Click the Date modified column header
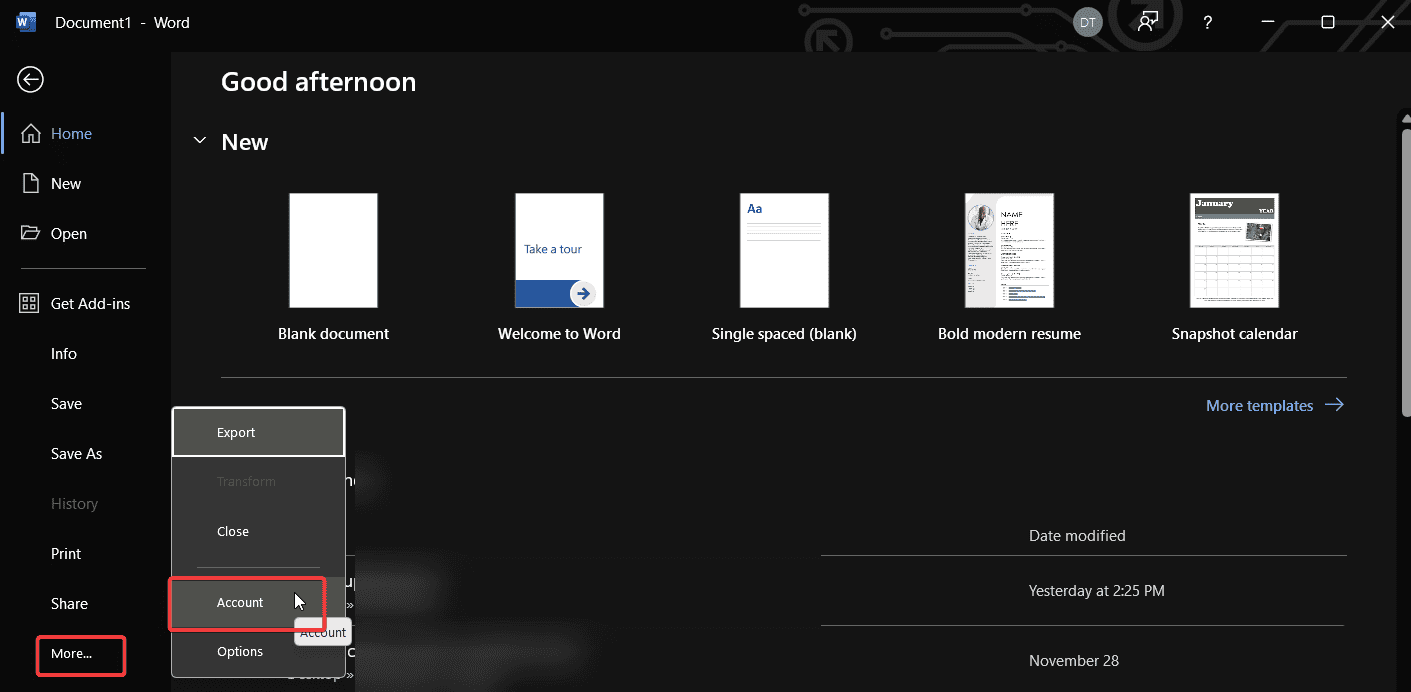The height and width of the screenshot is (692, 1411). 1077,536
